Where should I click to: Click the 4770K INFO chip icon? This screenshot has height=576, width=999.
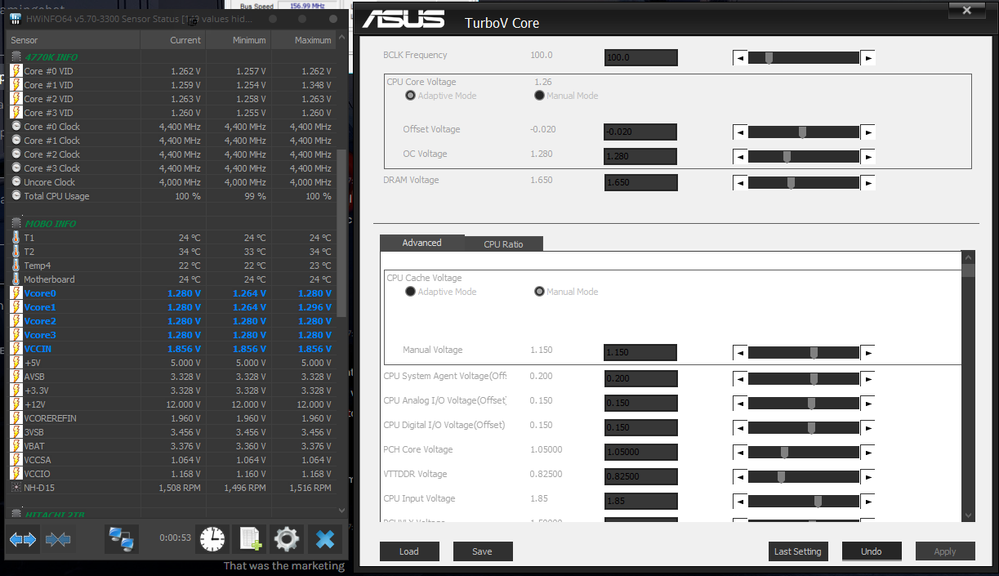click(x=17, y=57)
